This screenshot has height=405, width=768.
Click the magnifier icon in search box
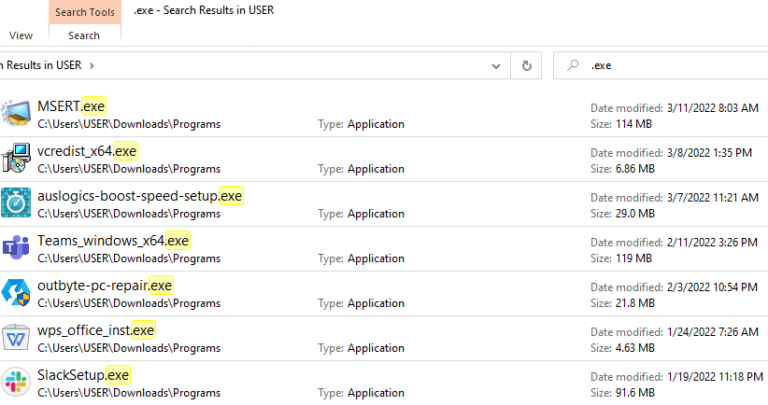point(573,66)
